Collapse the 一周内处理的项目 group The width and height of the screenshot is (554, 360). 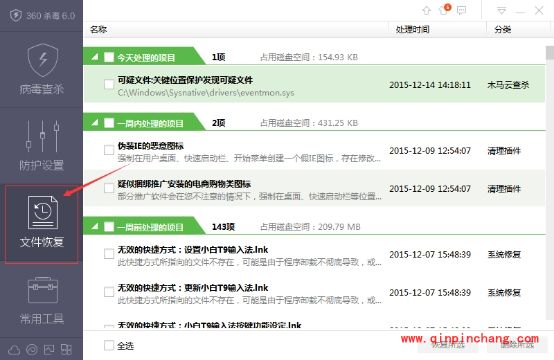tap(95, 123)
